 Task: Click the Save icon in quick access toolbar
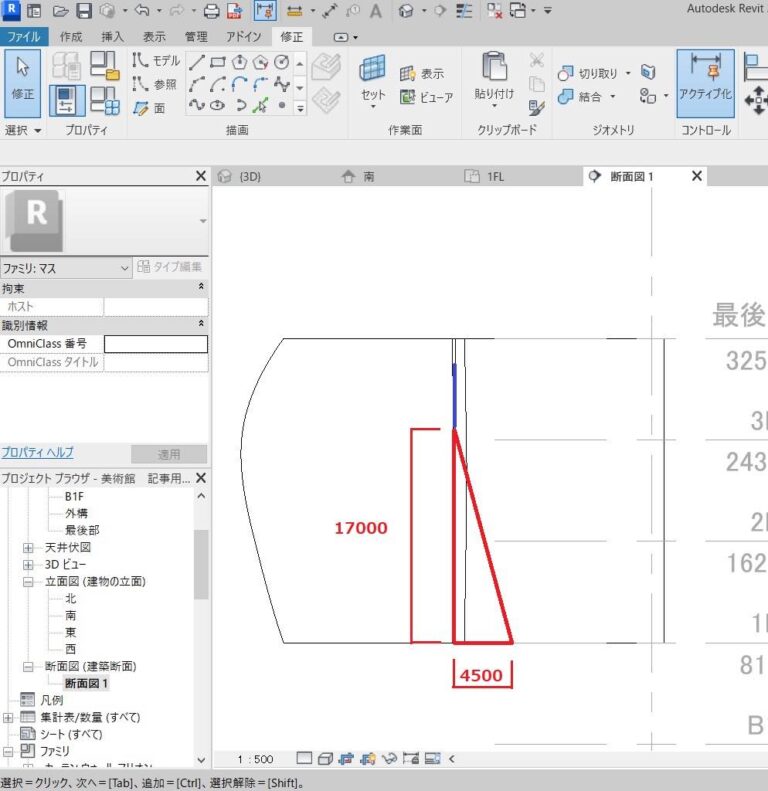click(x=84, y=12)
